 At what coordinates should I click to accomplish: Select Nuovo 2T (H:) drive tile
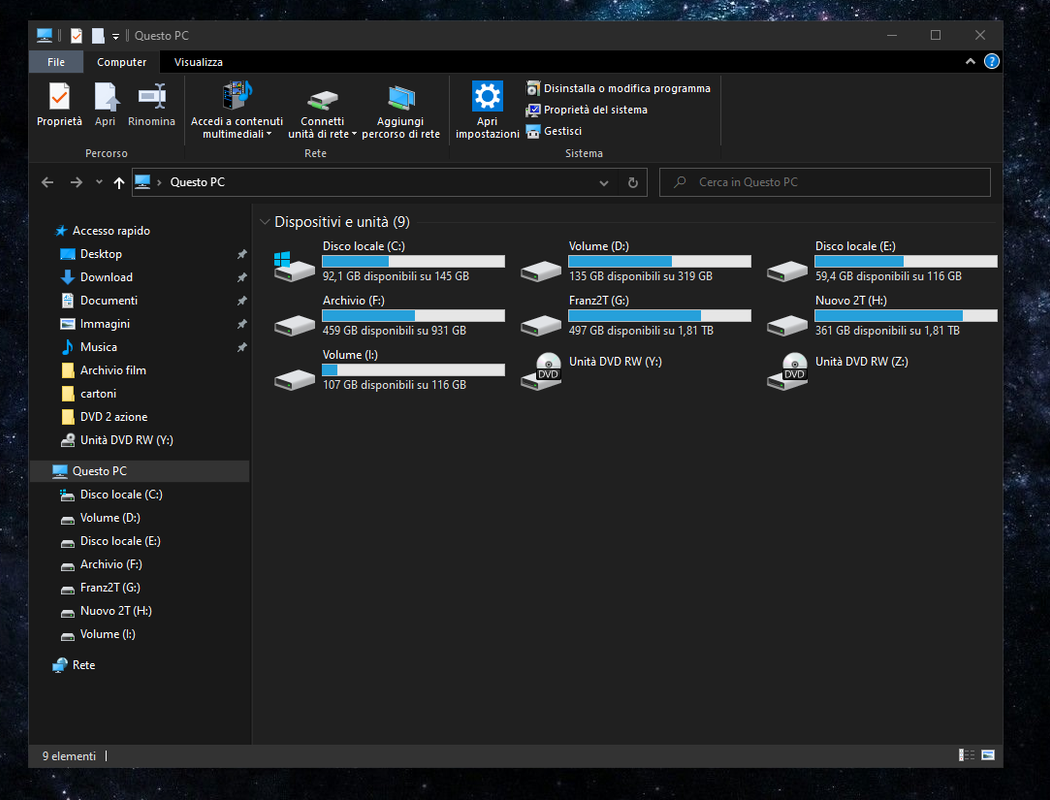[x=882, y=315]
